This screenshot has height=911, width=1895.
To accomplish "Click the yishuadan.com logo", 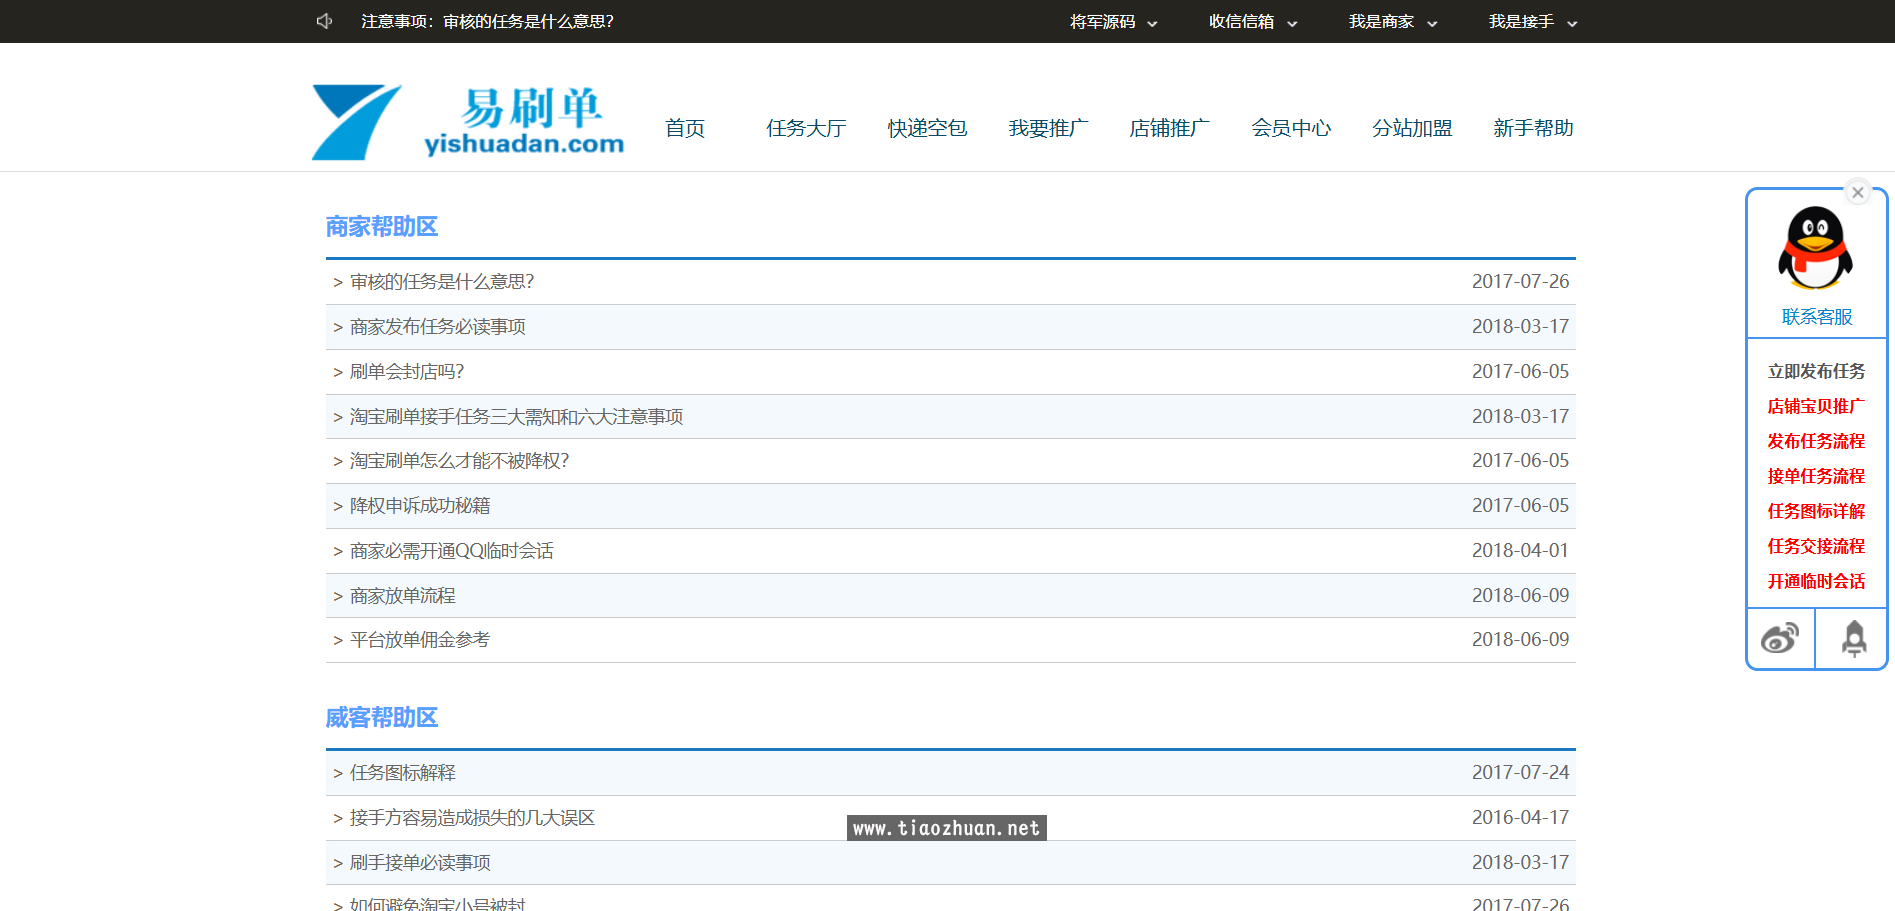I will coord(468,121).
